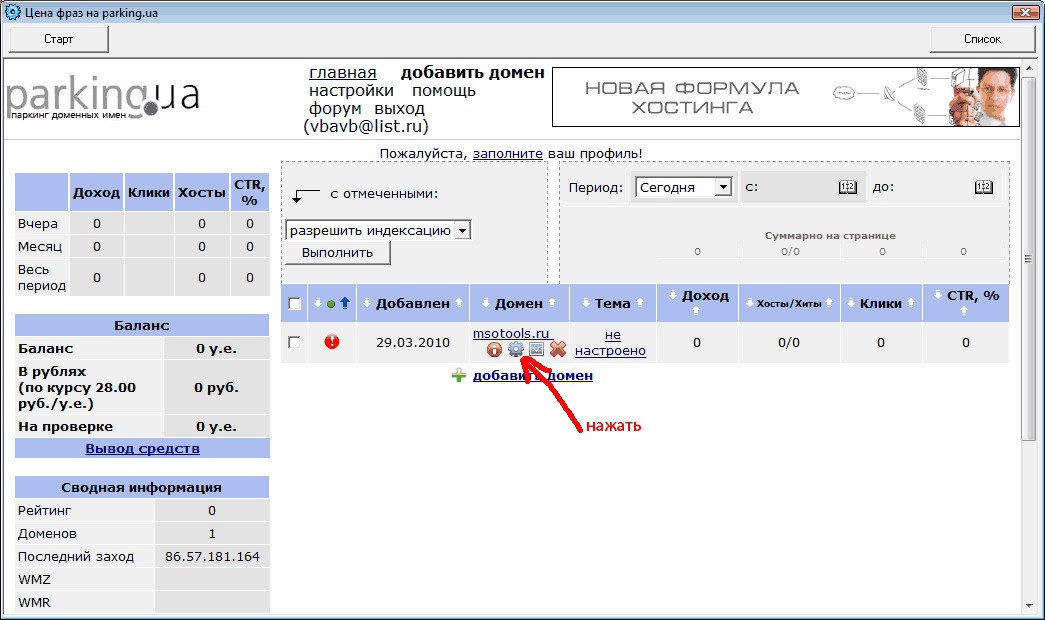Open 'помощь' in site navigation

point(444,91)
